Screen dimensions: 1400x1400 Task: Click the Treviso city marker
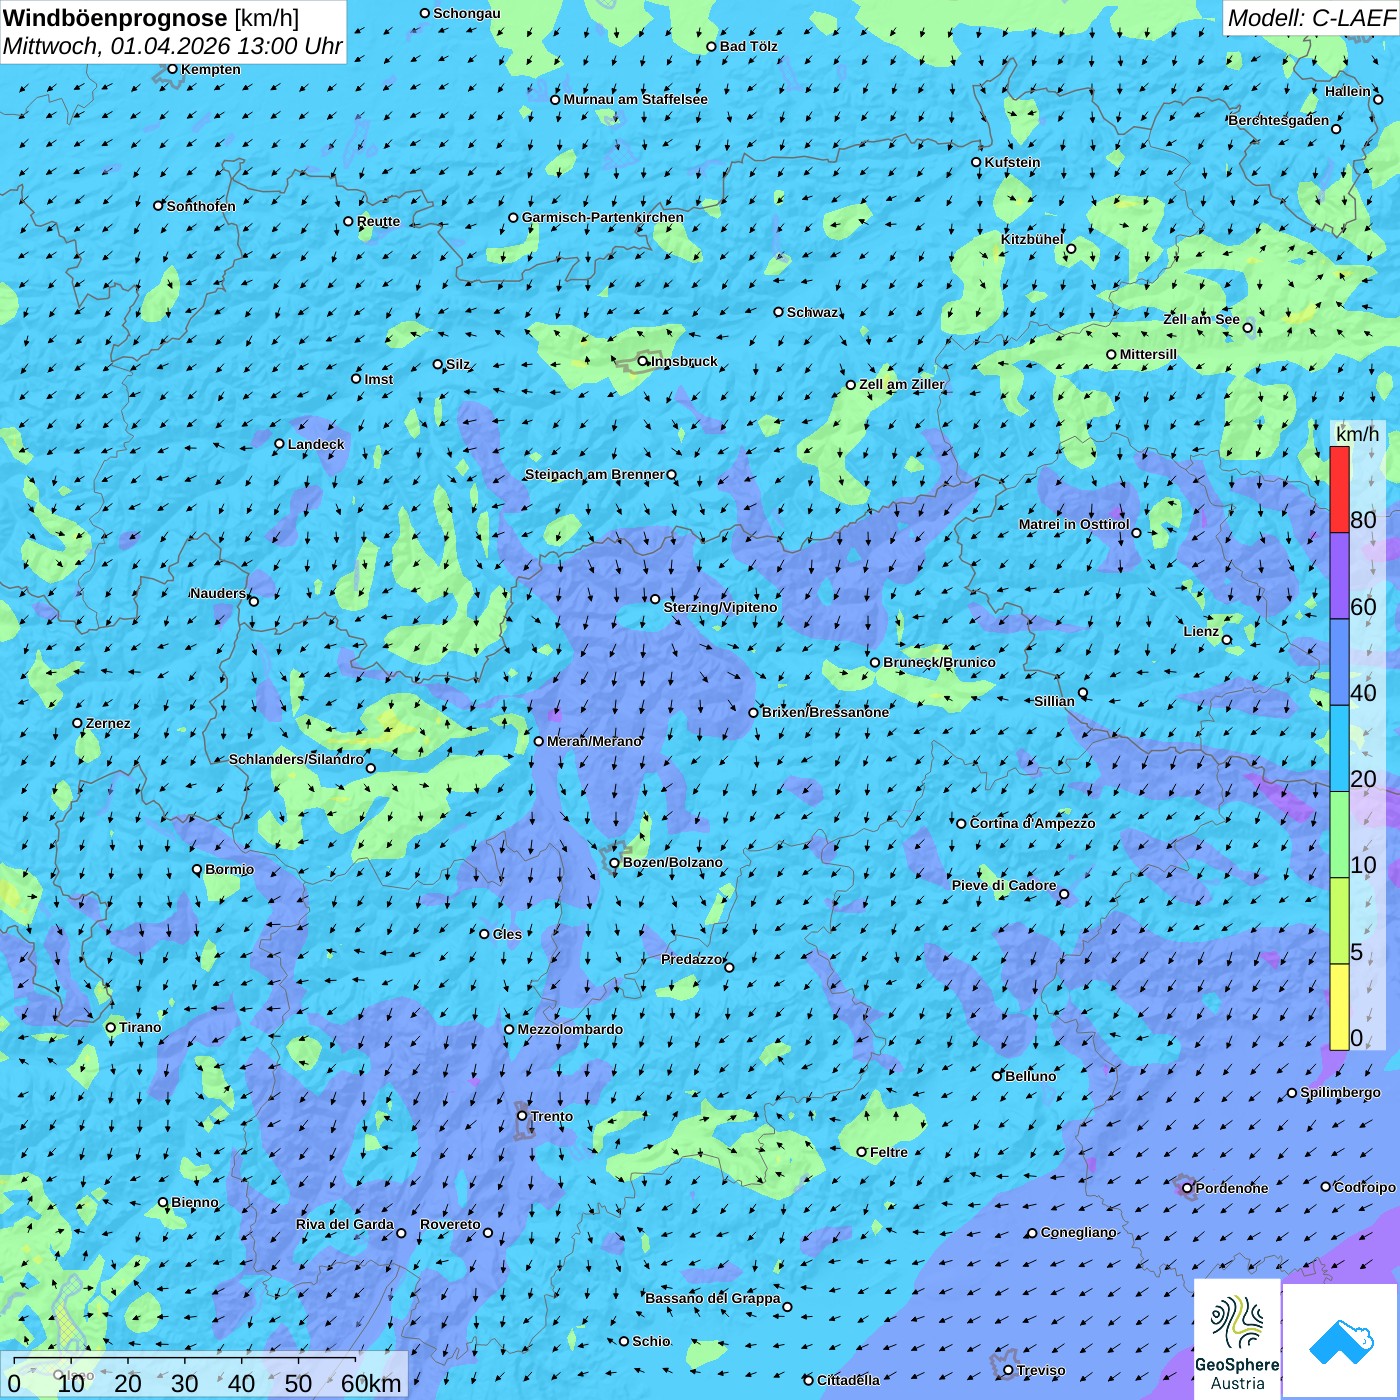1008,1370
